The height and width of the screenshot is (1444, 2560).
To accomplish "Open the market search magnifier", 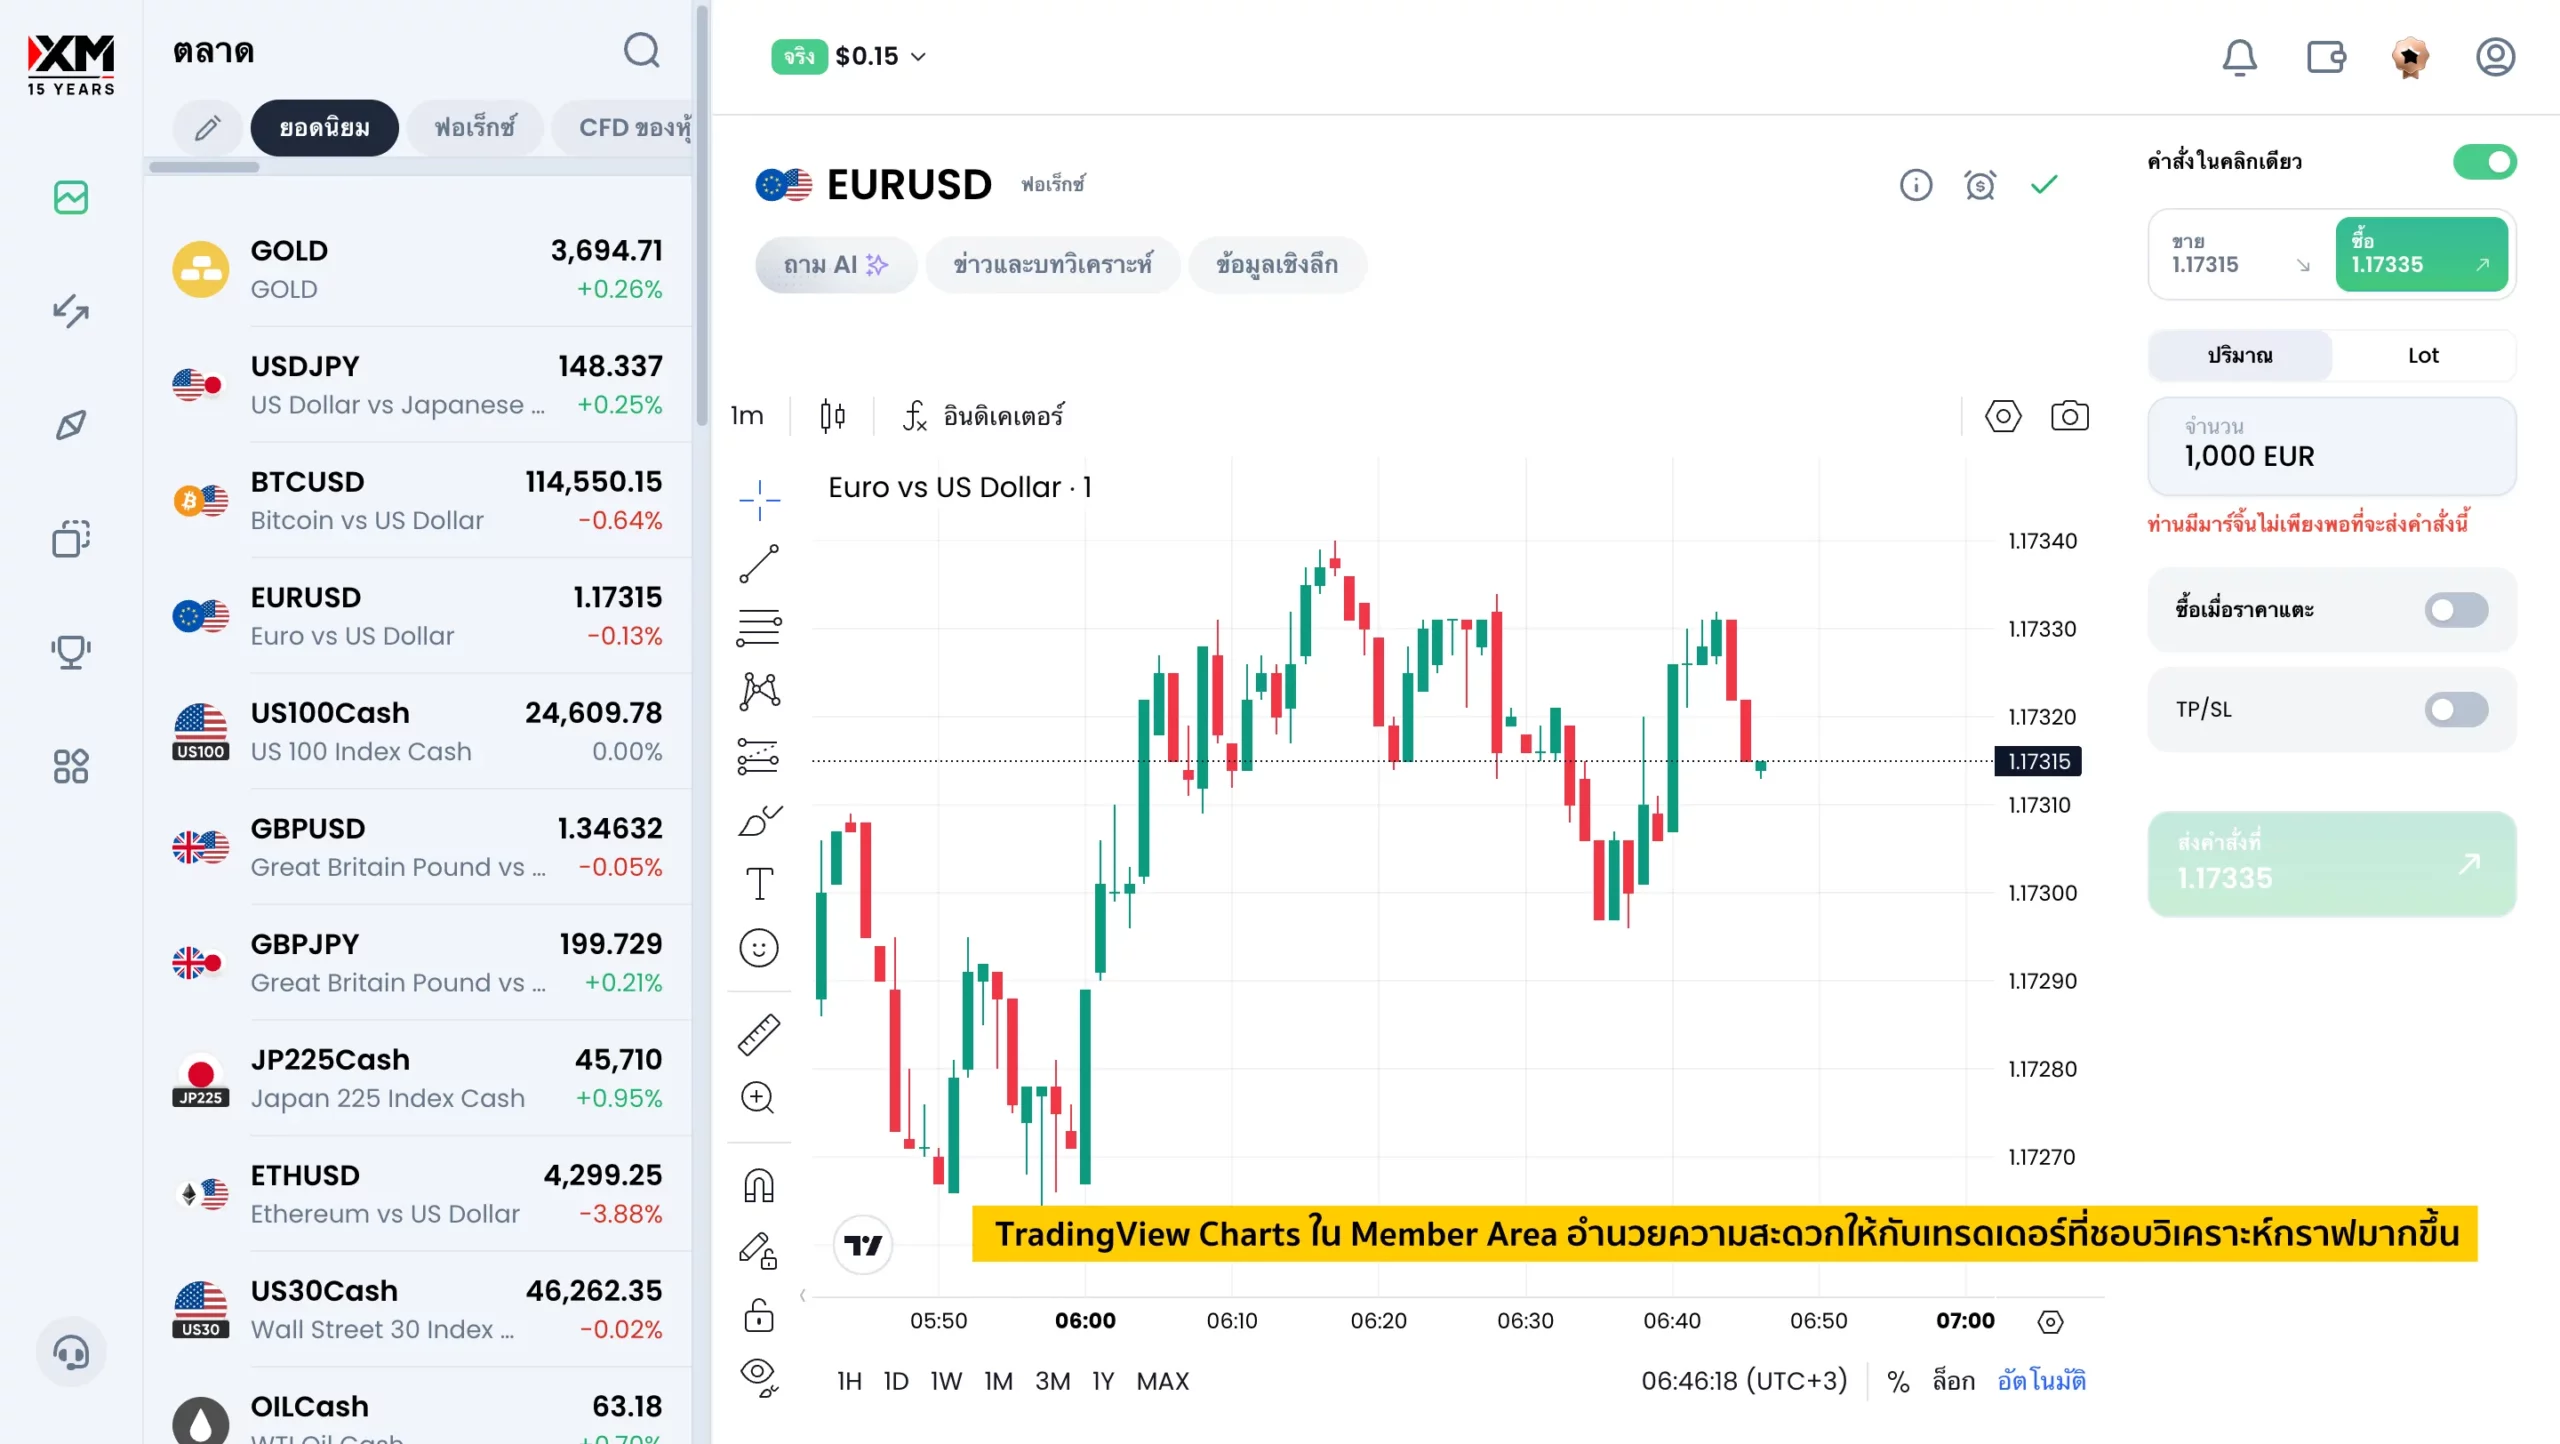I will click(642, 51).
